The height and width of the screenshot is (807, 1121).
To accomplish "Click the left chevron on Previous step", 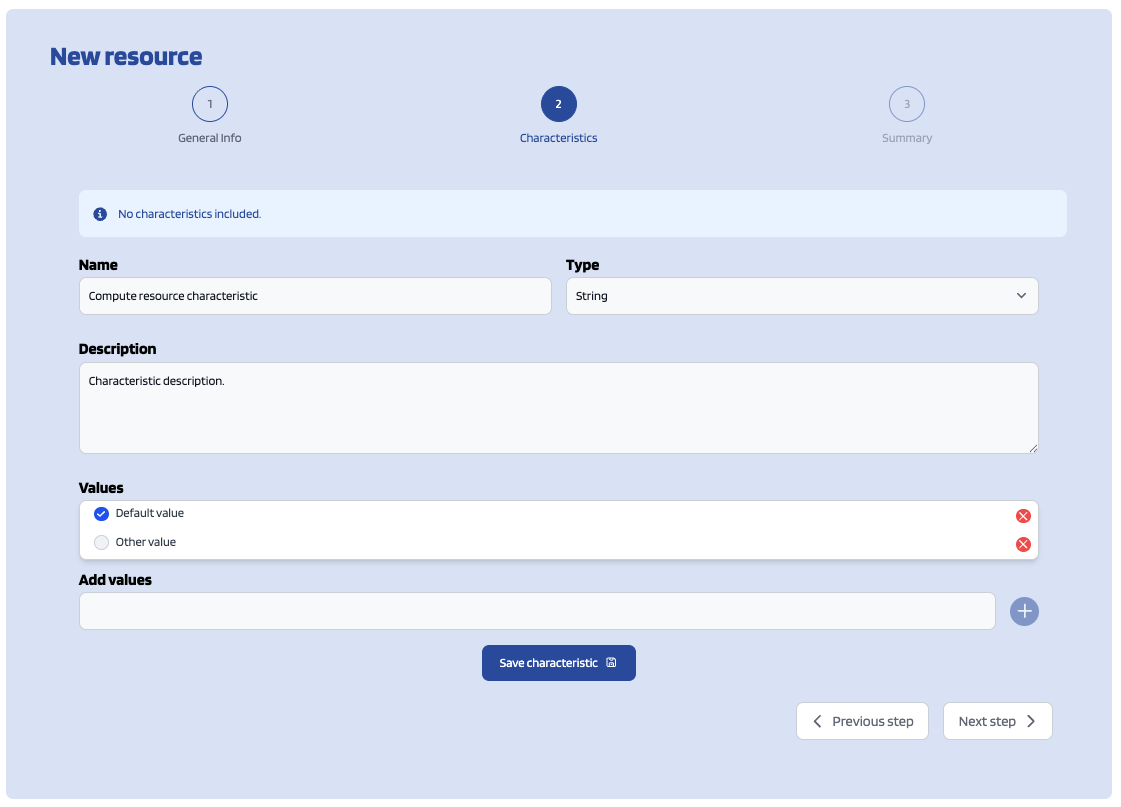I will point(817,721).
